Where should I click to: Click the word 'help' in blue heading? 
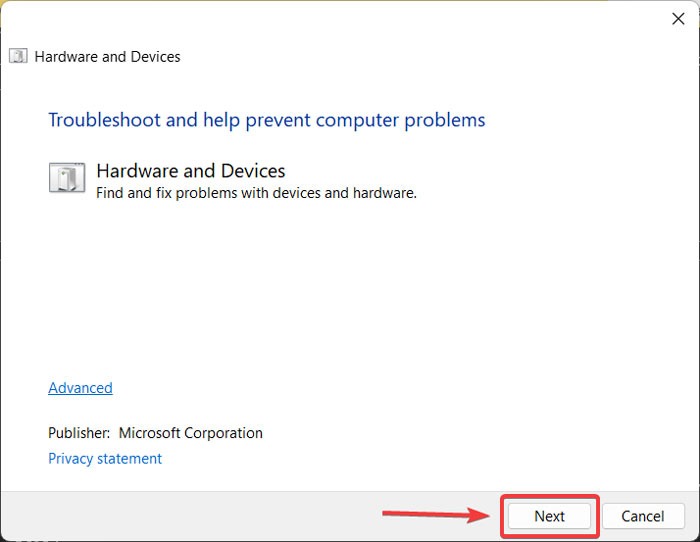click(x=221, y=120)
